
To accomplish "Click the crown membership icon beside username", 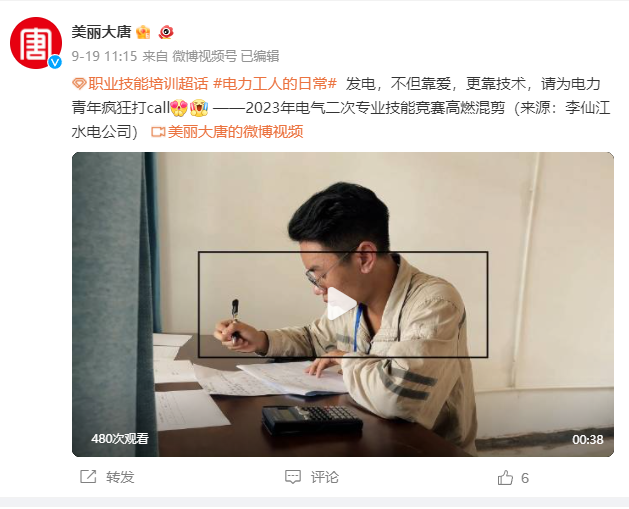I will (143, 32).
